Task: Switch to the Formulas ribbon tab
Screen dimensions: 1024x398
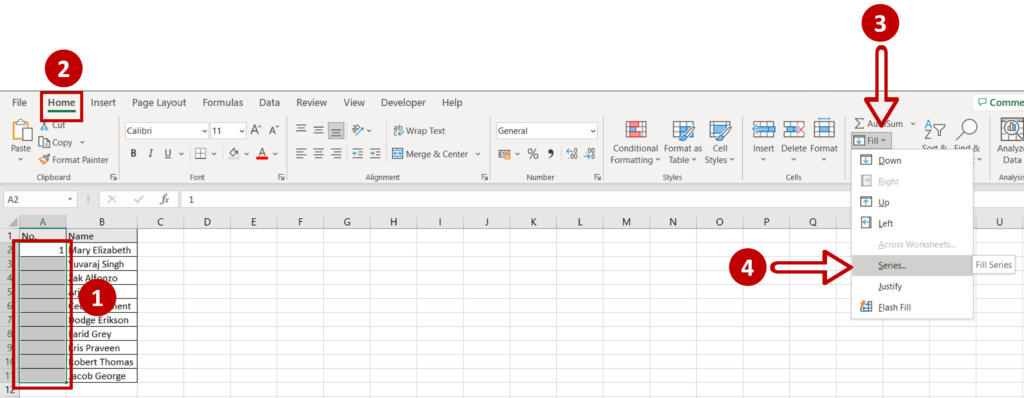Action: [x=223, y=103]
